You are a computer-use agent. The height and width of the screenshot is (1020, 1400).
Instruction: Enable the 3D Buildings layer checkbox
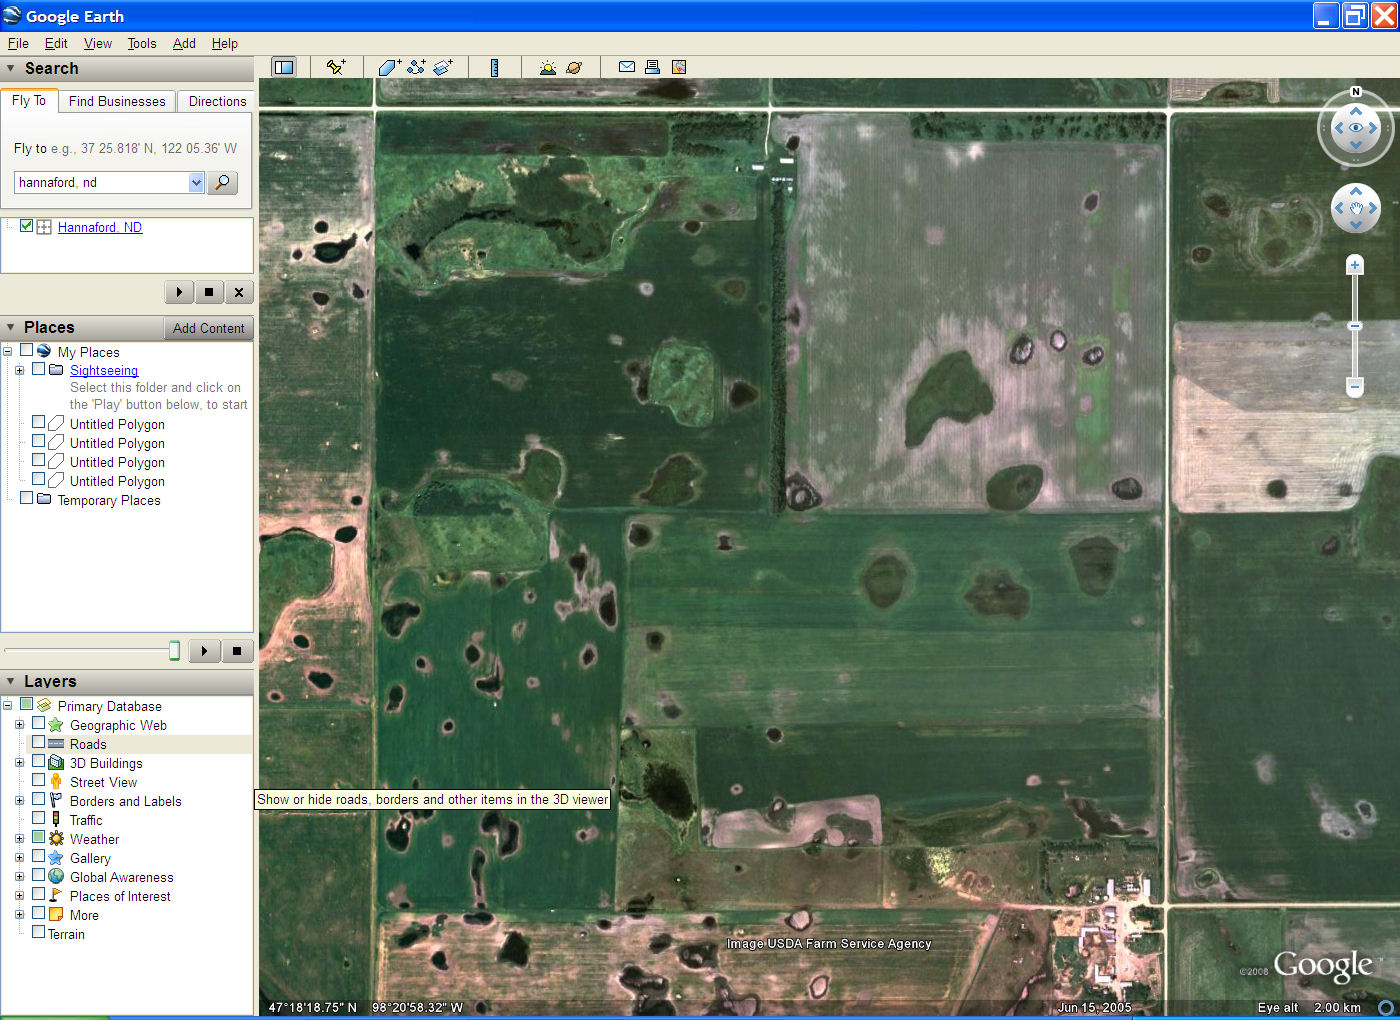pos(38,762)
